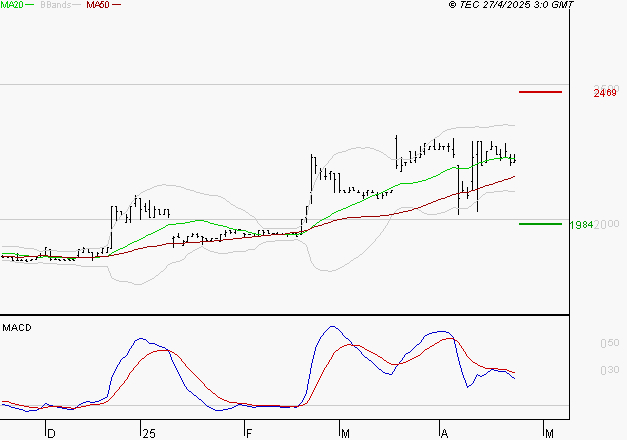Screen dimensions: 627x440
Task: Click the grey line sample beside BBands
Action: [x=77, y=5]
